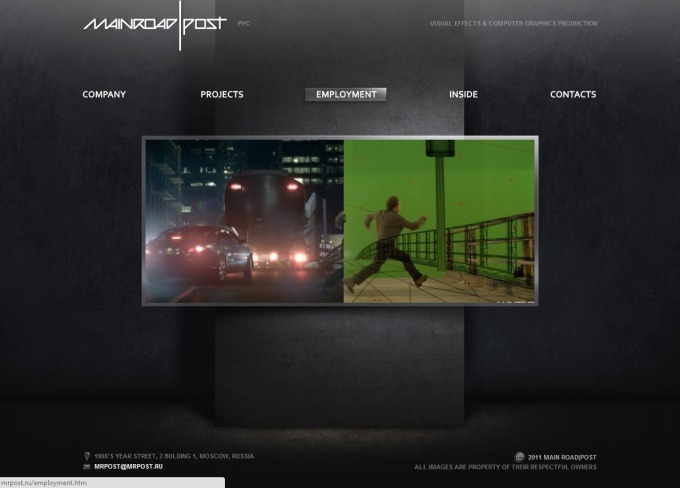Select the highlighted Employment menu item
This screenshot has width=680, height=488.
pos(346,95)
